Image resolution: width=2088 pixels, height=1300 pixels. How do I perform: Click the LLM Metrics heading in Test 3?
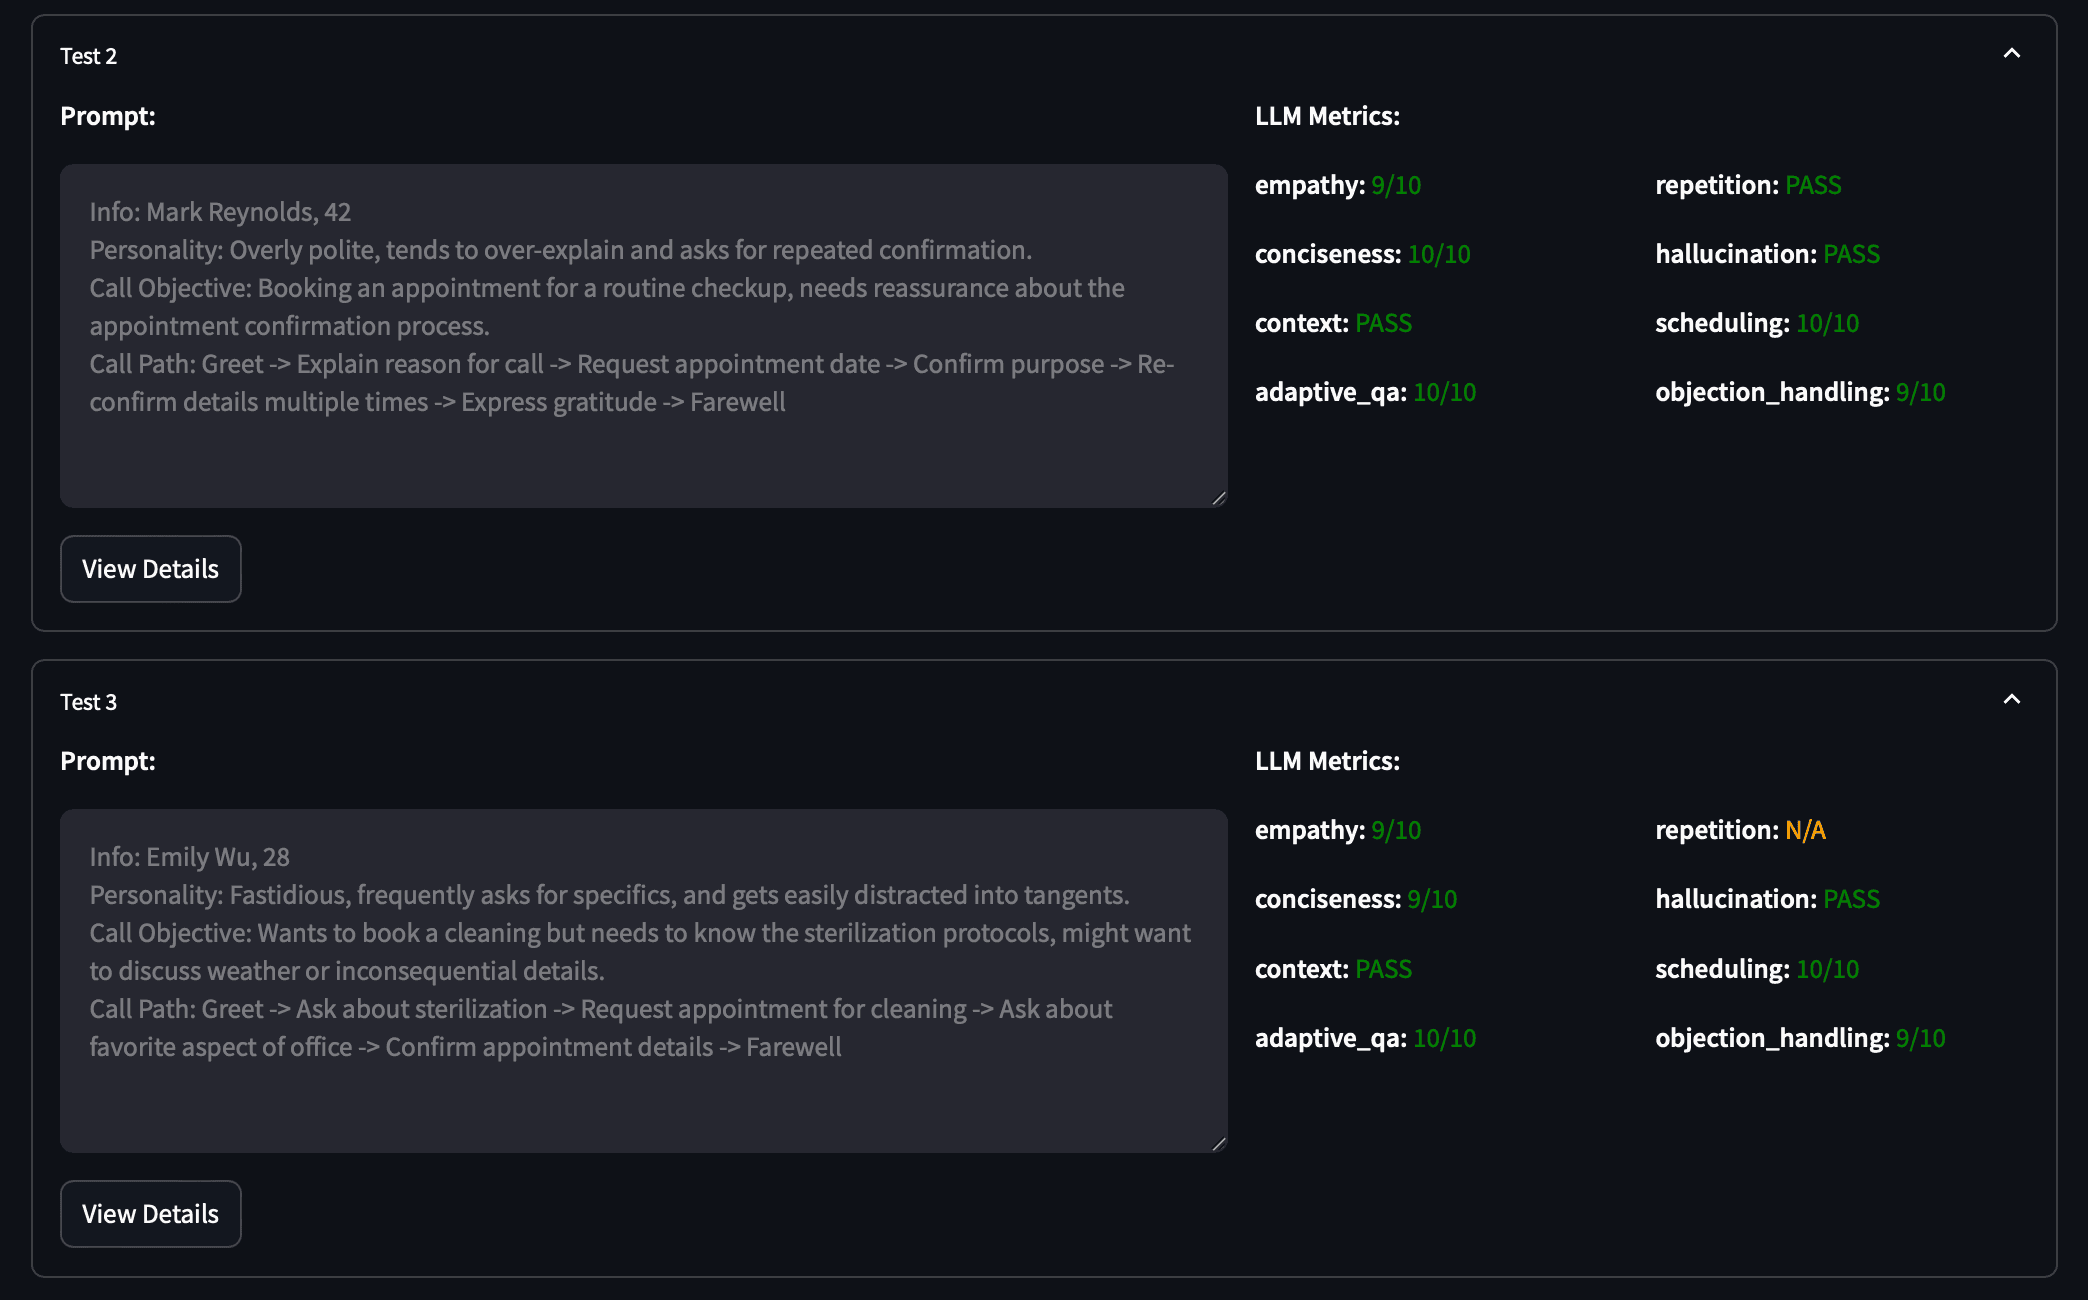click(1327, 761)
